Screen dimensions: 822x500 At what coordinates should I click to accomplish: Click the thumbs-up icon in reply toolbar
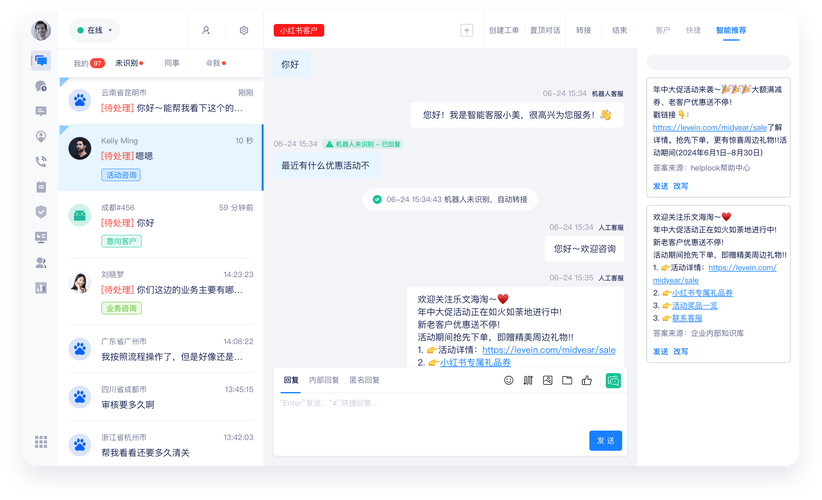[587, 381]
